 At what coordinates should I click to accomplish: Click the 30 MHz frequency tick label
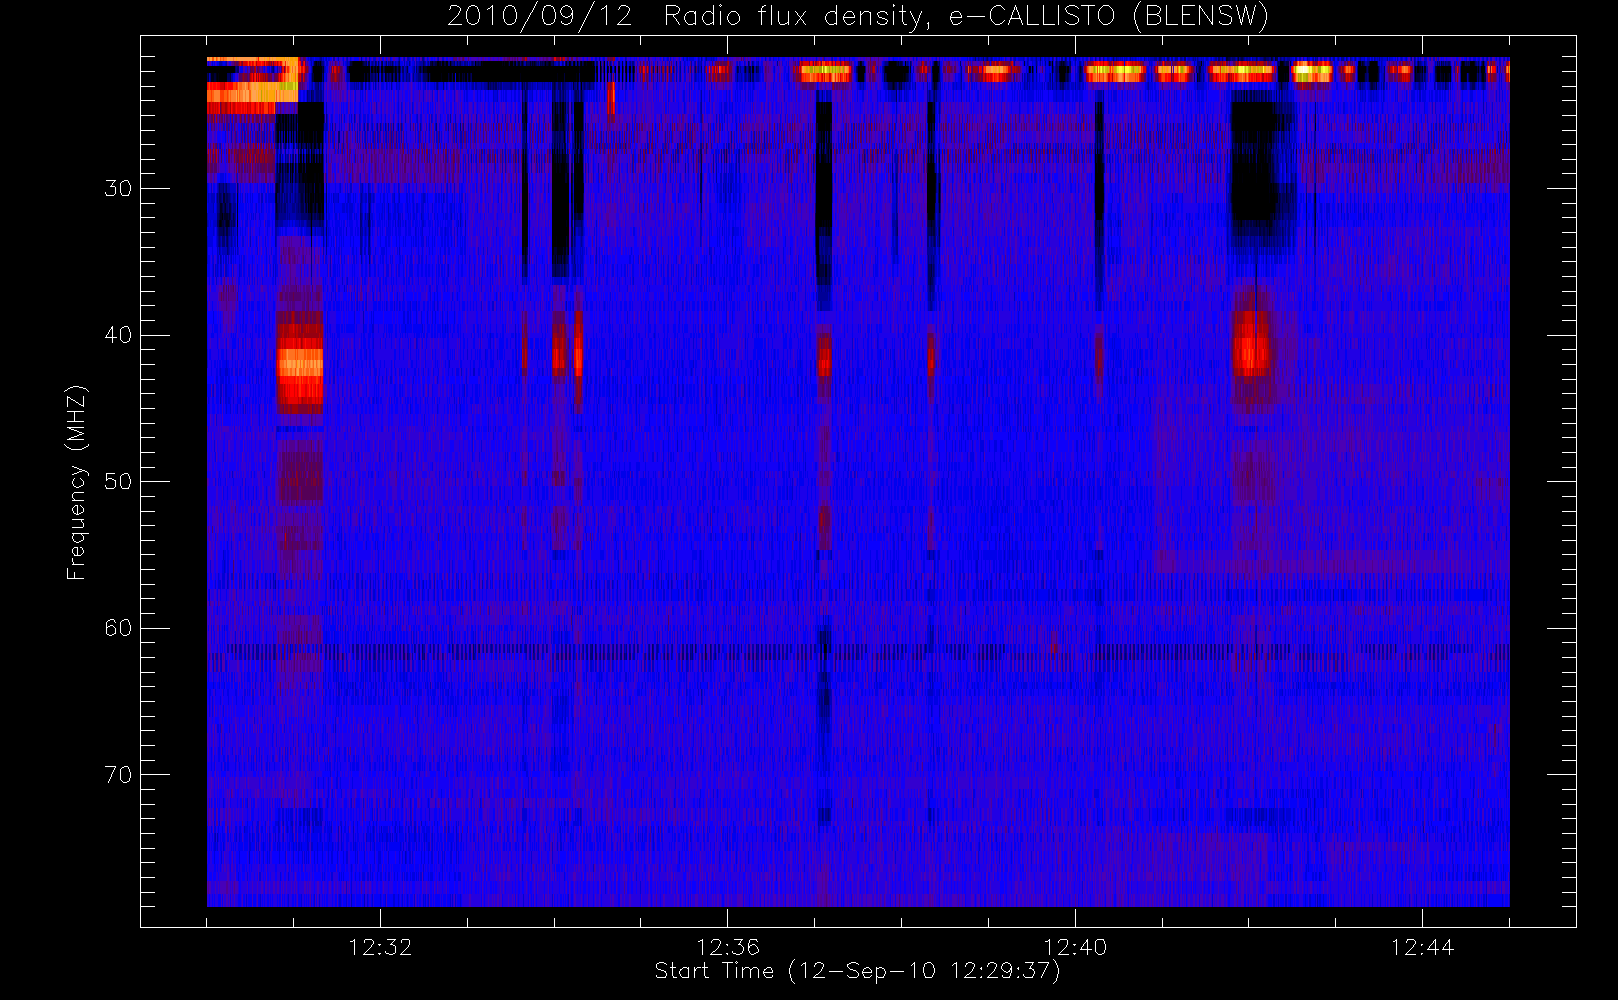(118, 189)
